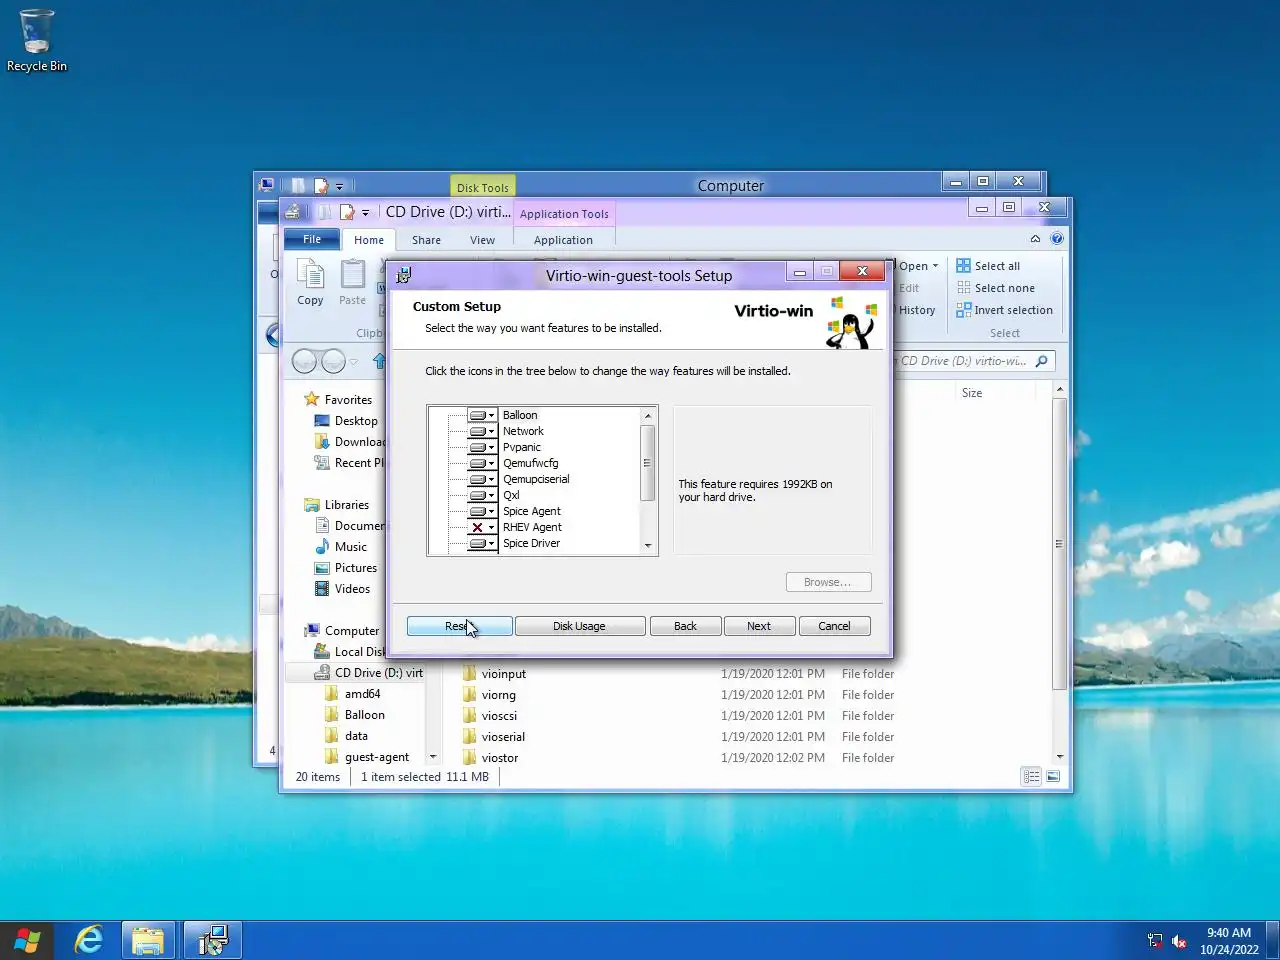
Task: Open Pictures library in the sidebar
Action: tap(346, 568)
